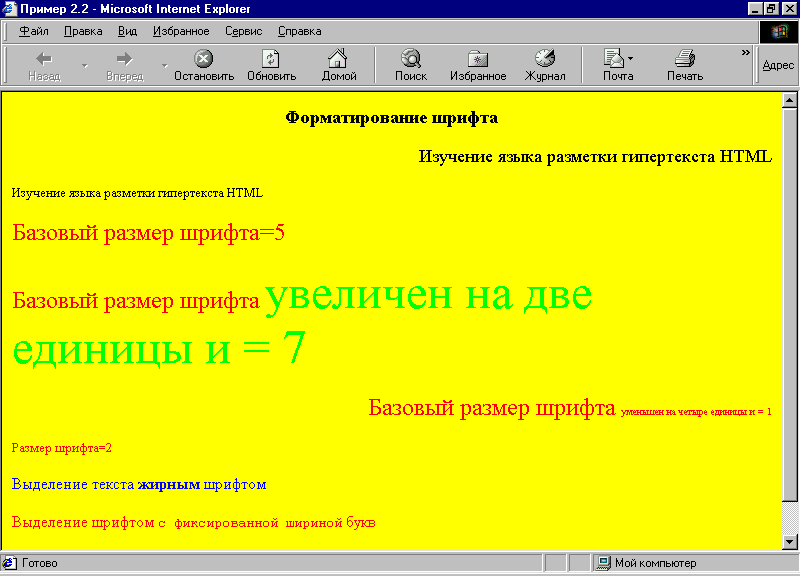Open Поиск search panel icon
Image resolution: width=800 pixels, height=576 pixels.
(411, 59)
